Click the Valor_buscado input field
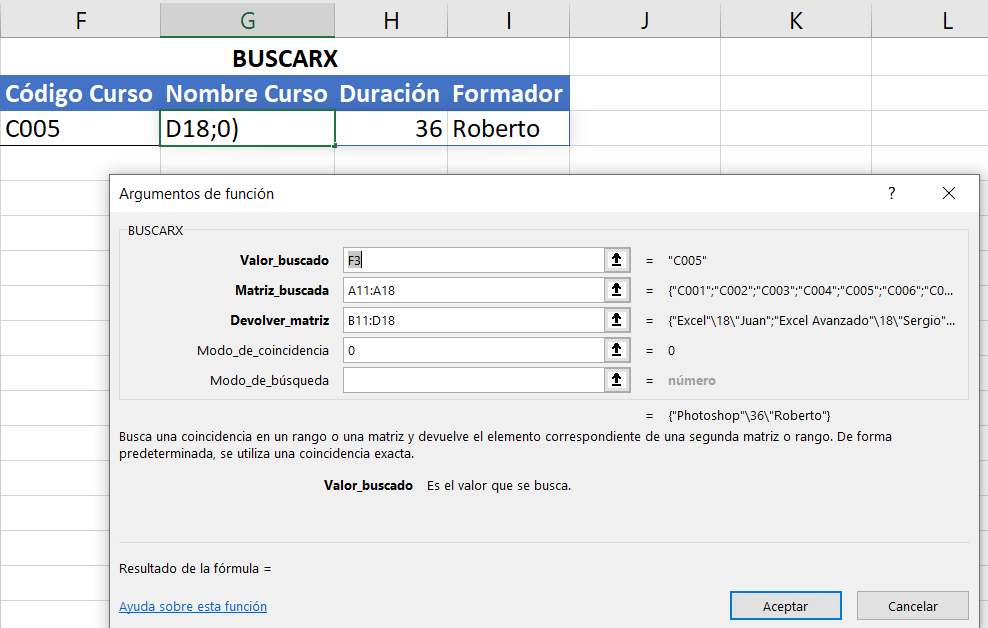Image resolution: width=988 pixels, height=628 pixels. pos(473,260)
